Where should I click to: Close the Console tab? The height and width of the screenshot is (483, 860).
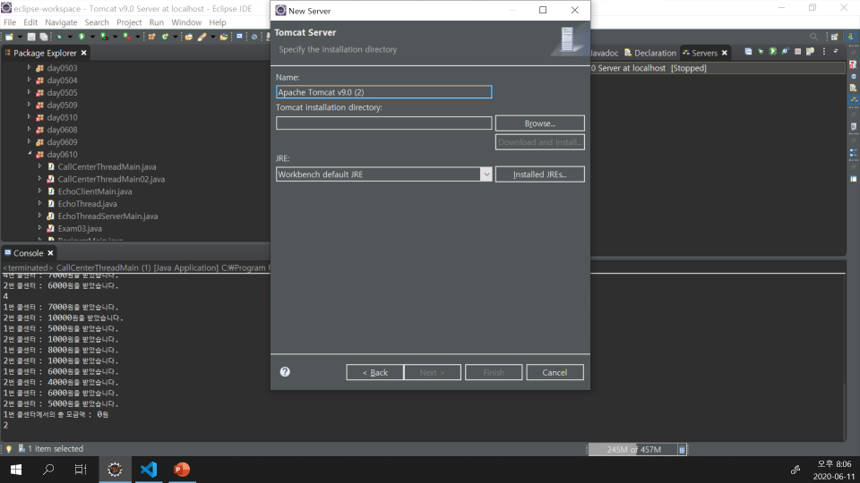(50, 253)
